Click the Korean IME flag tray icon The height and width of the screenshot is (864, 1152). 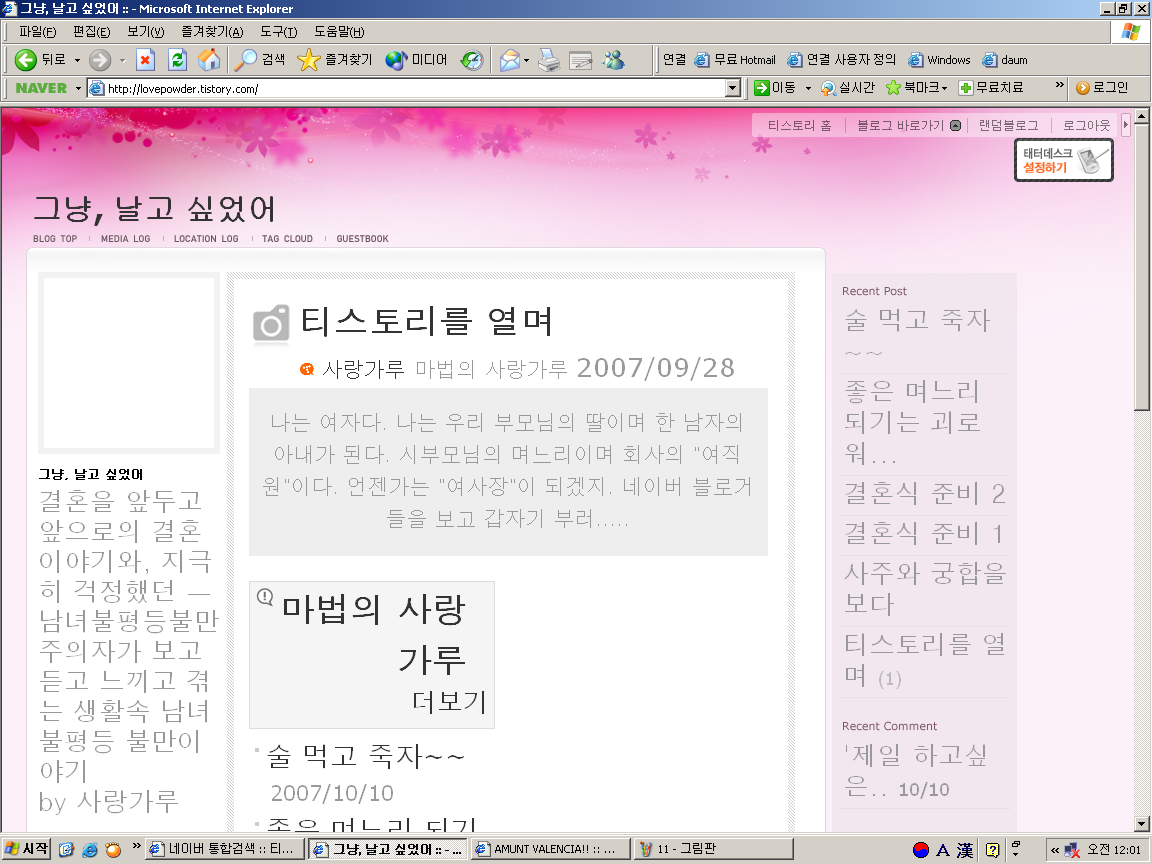coord(921,850)
